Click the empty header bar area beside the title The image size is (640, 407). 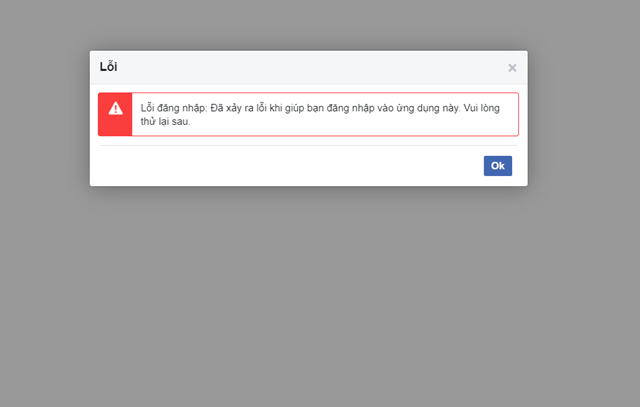coord(300,67)
